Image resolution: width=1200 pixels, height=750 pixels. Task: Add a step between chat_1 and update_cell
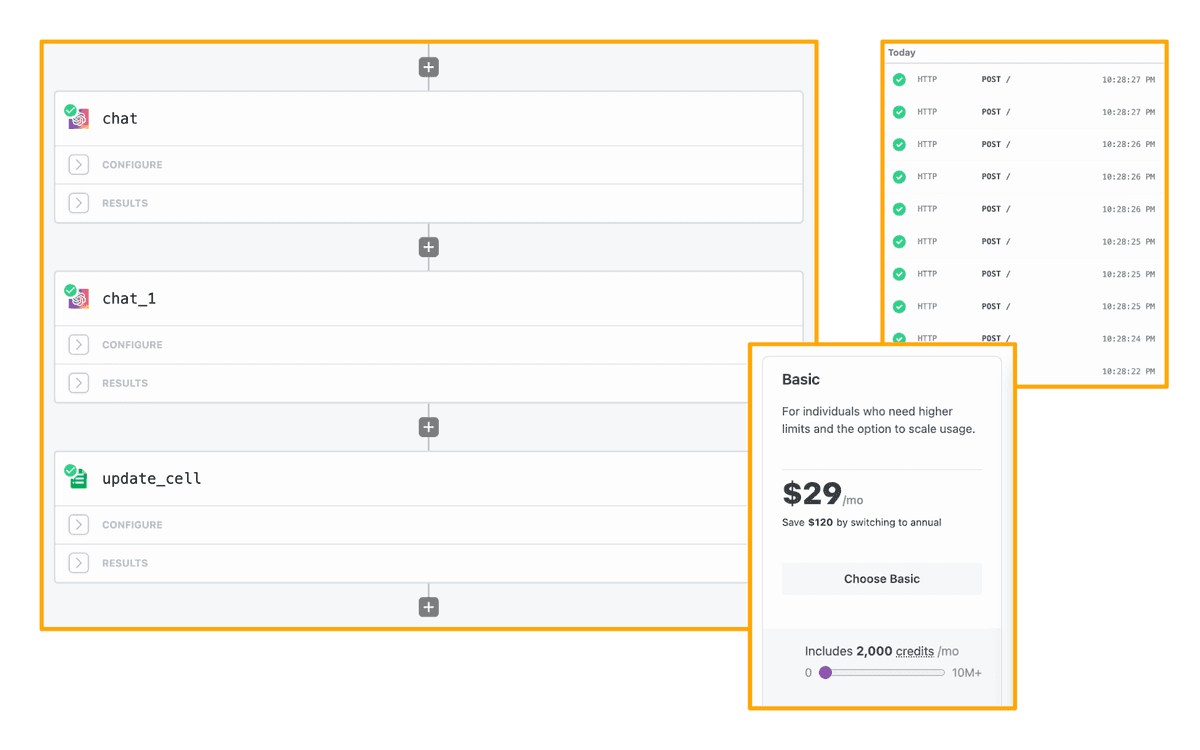428,427
